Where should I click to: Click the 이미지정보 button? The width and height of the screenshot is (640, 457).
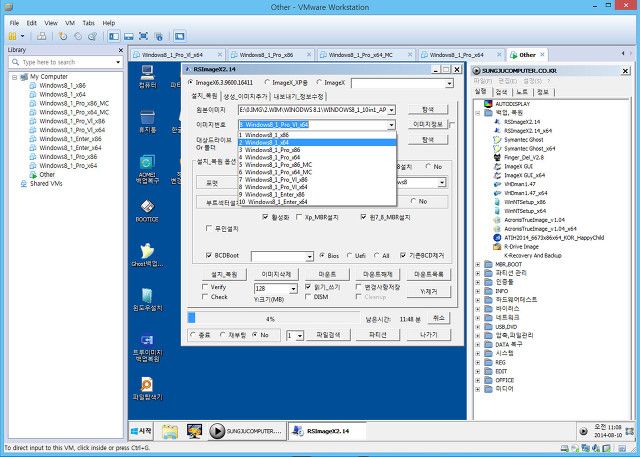(x=427, y=124)
